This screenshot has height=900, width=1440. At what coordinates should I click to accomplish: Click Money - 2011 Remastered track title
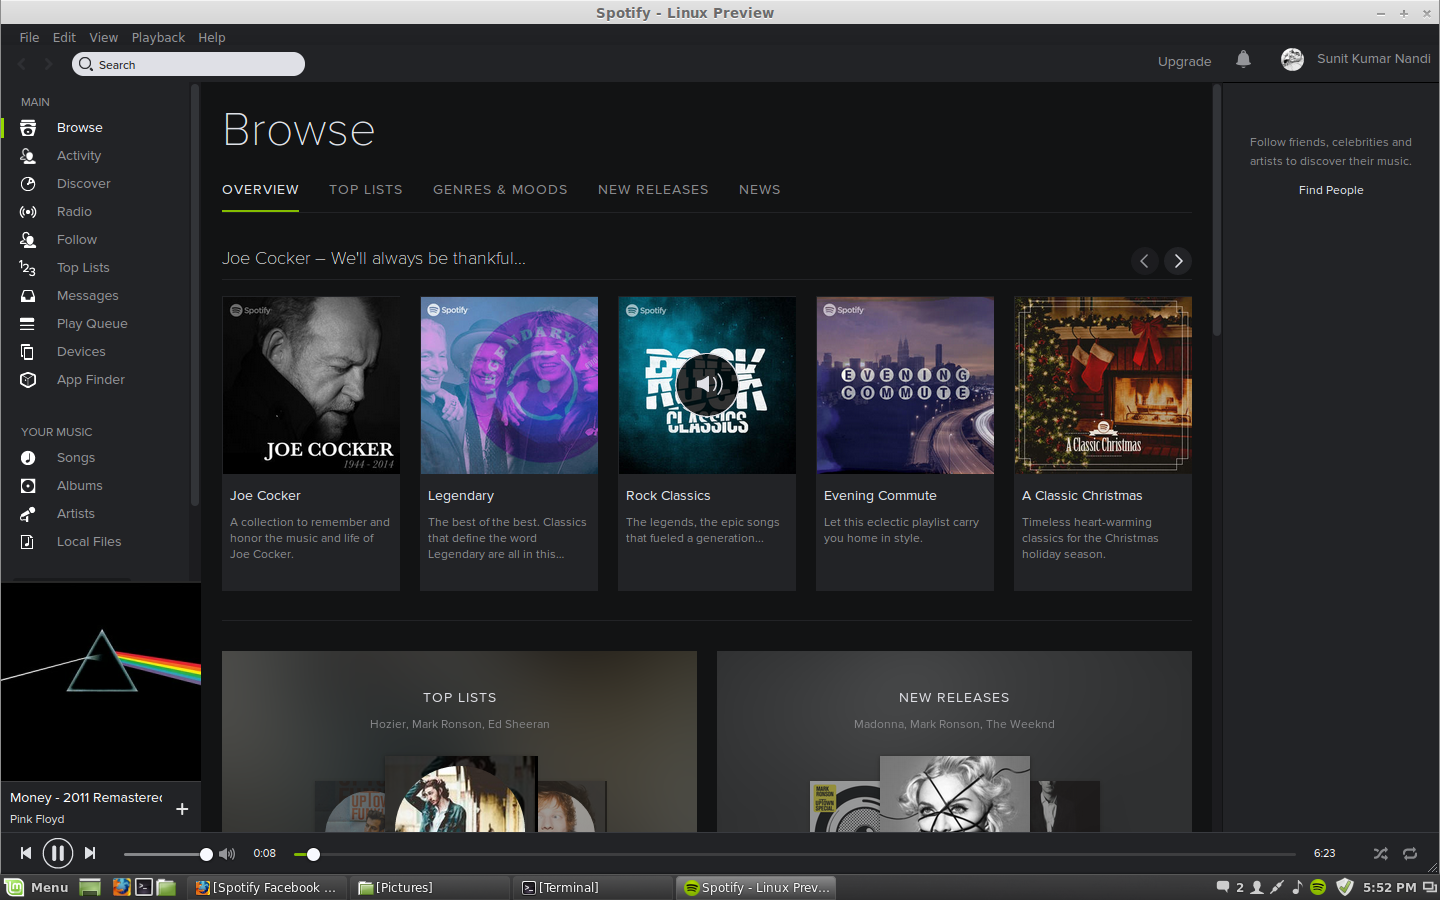[87, 797]
